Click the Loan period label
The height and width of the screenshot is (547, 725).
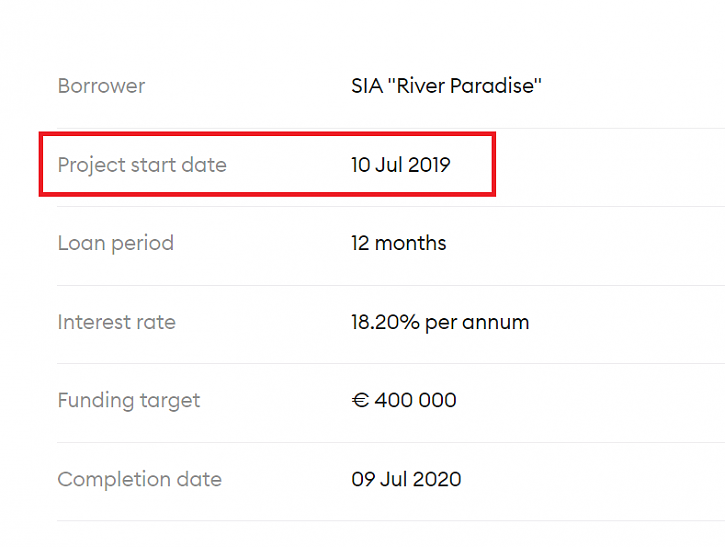pyautogui.click(x=116, y=244)
